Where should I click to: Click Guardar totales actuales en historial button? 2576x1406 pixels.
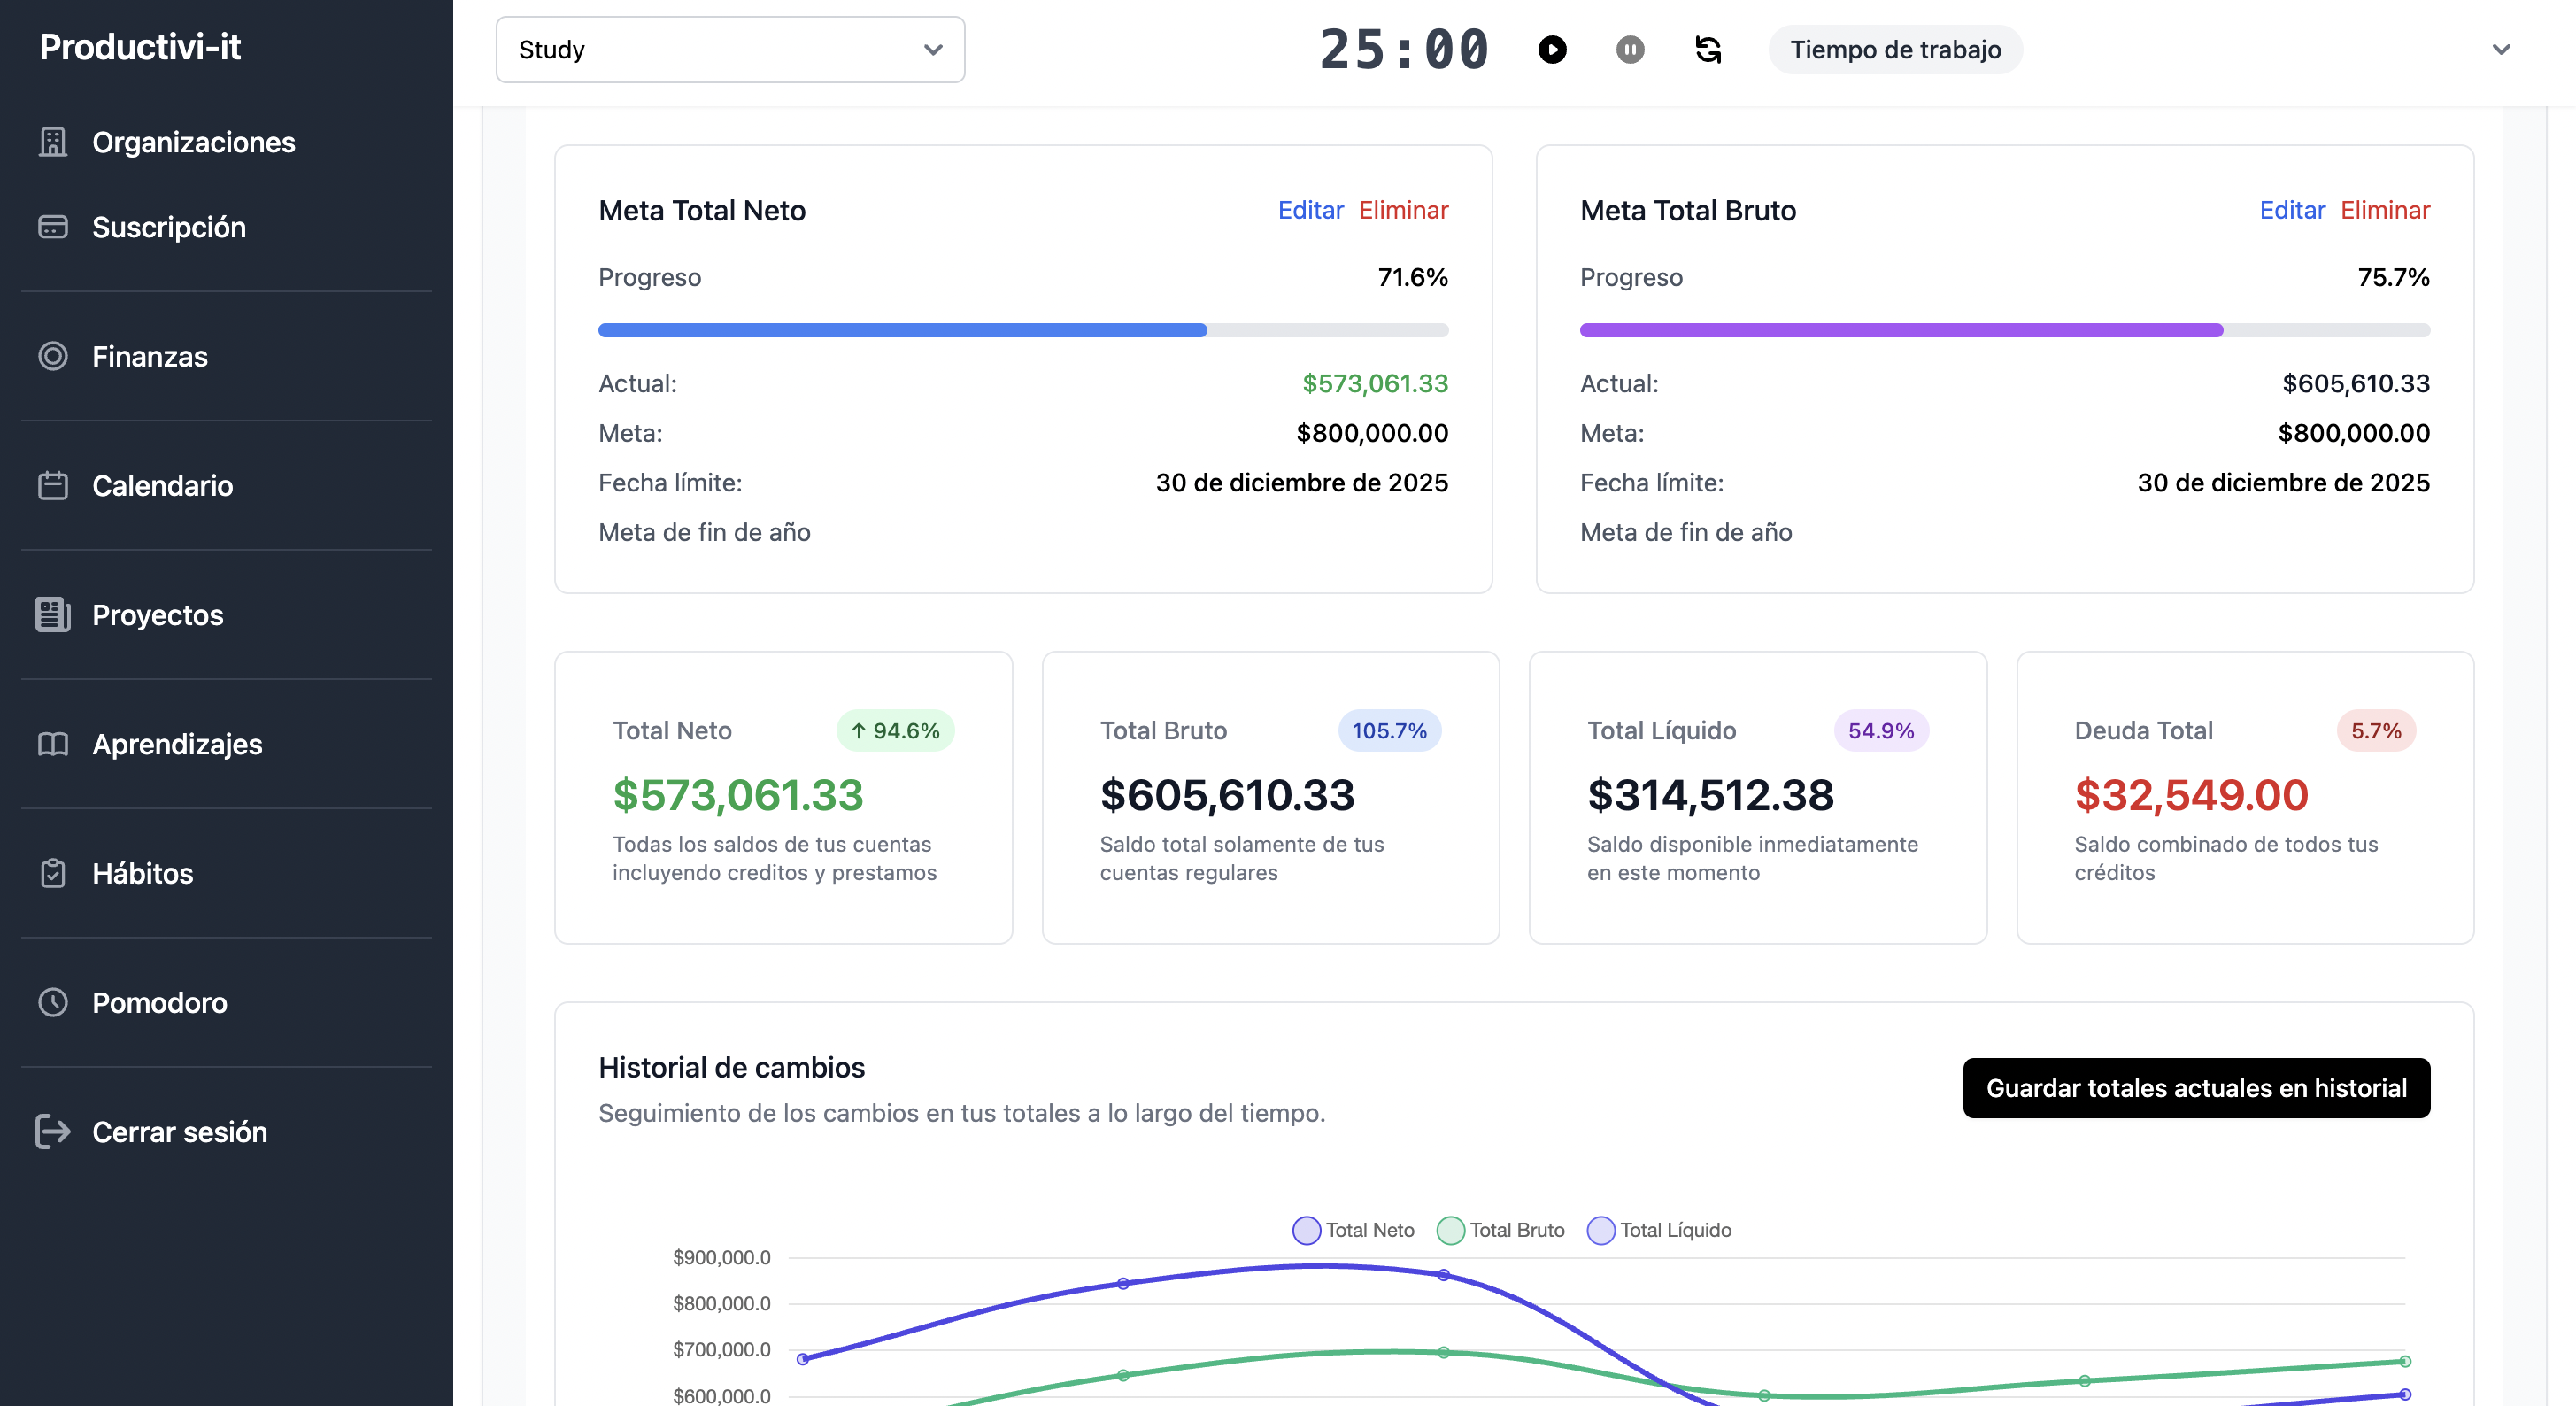click(2196, 1088)
